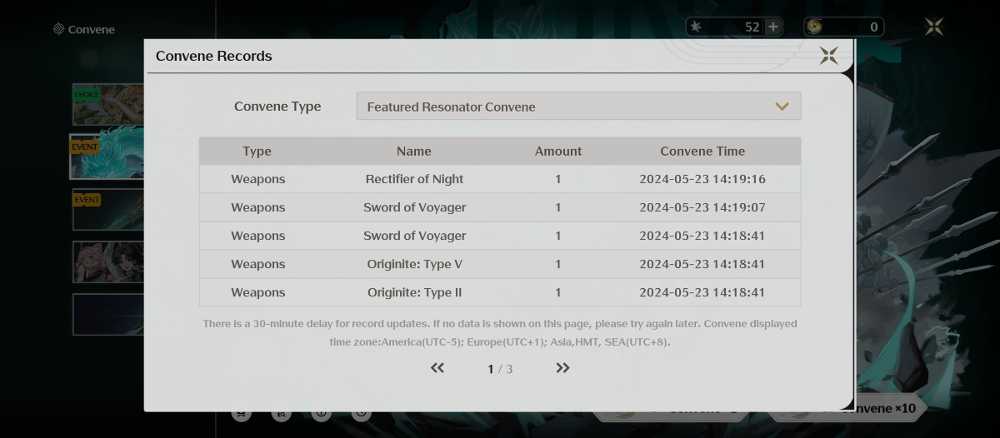Select the pink character banner thumbnail

point(108,262)
